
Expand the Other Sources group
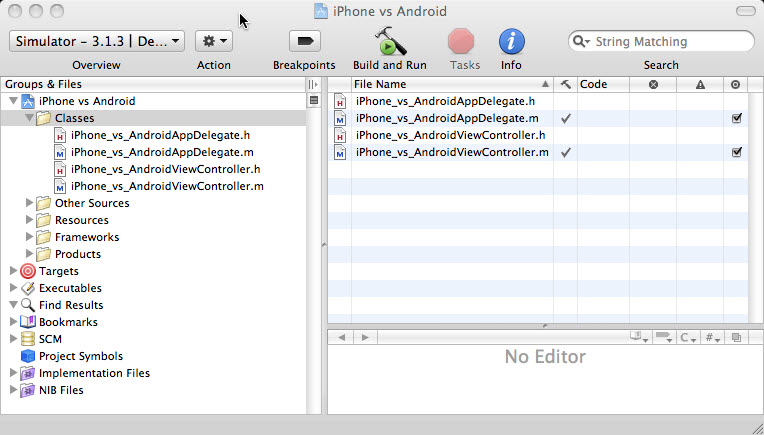(x=29, y=203)
